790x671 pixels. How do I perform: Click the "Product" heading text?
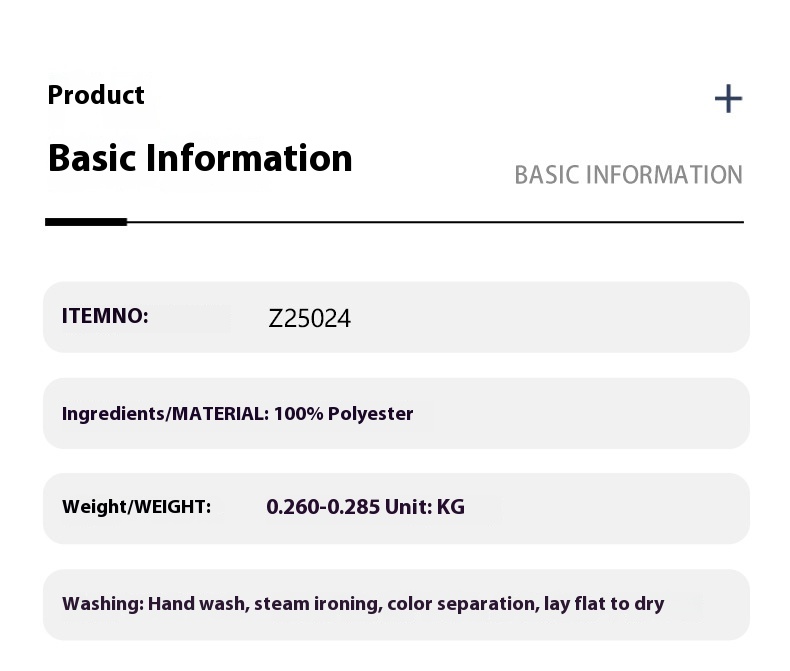point(96,95)
